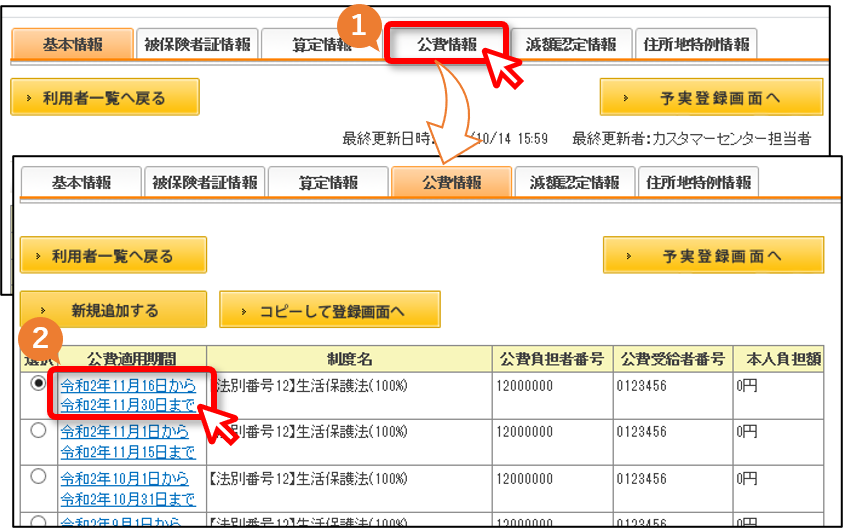Click 制度名 column header

(x=349, y=359)
